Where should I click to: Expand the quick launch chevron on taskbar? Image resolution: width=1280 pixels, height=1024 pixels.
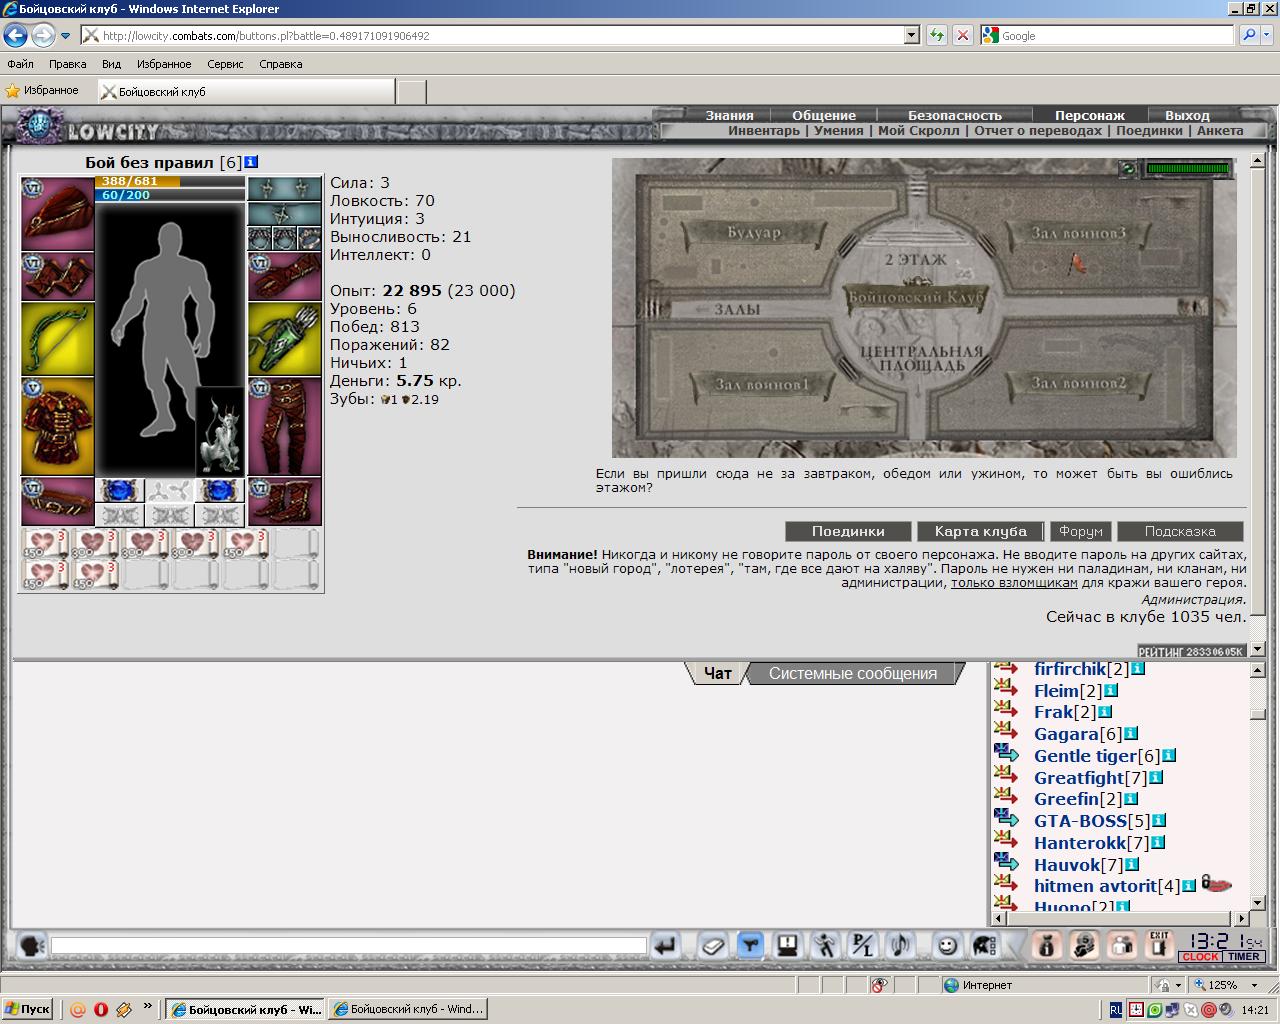pos(148,1007)
